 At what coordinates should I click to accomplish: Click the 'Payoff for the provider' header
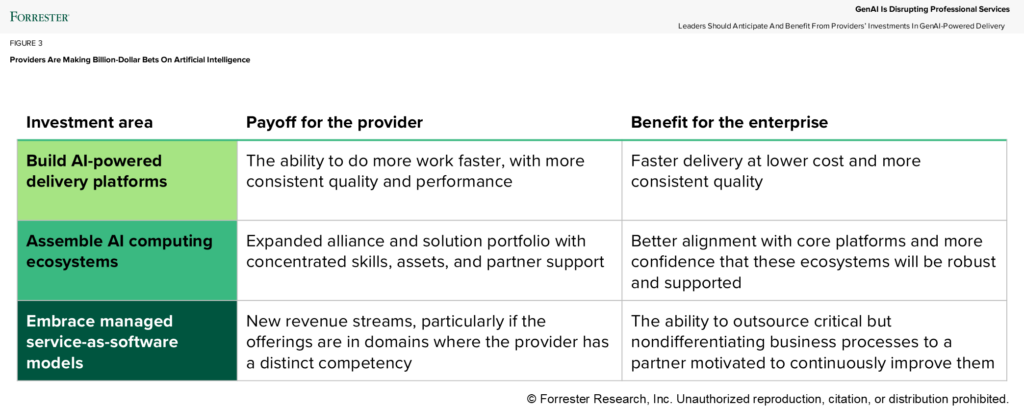point(334,122)
